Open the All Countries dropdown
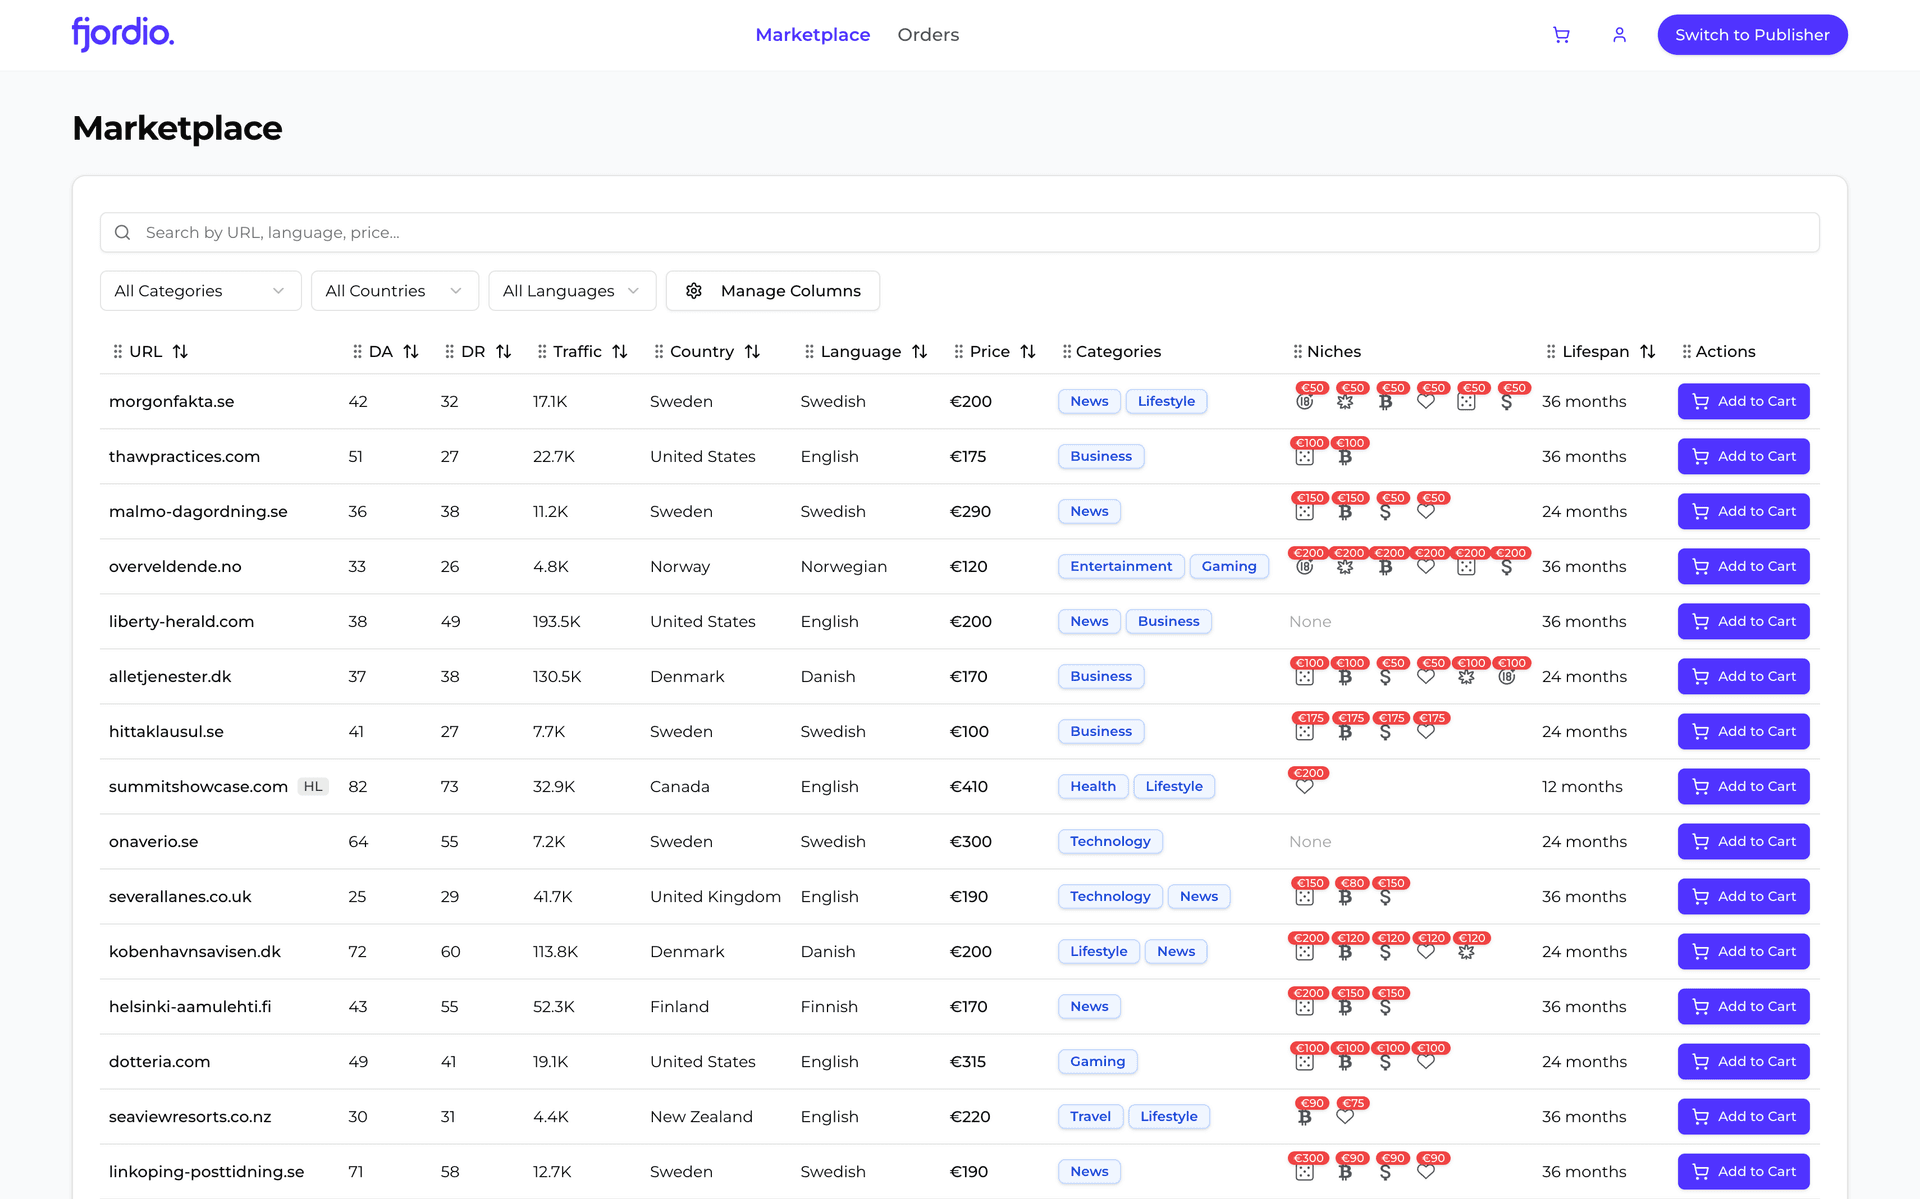1920x1199 pixels. (394, 290)
